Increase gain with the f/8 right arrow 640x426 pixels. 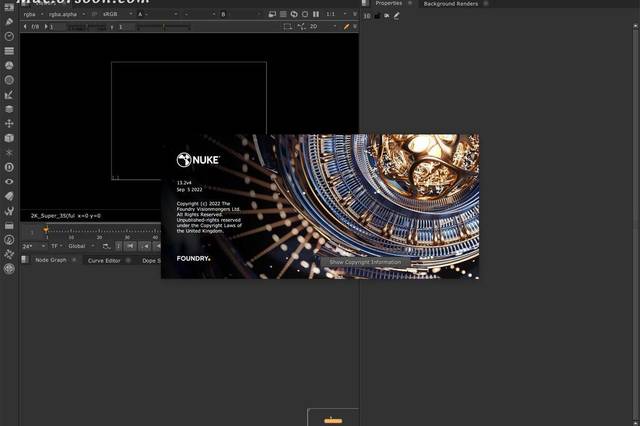click(45, 27)
